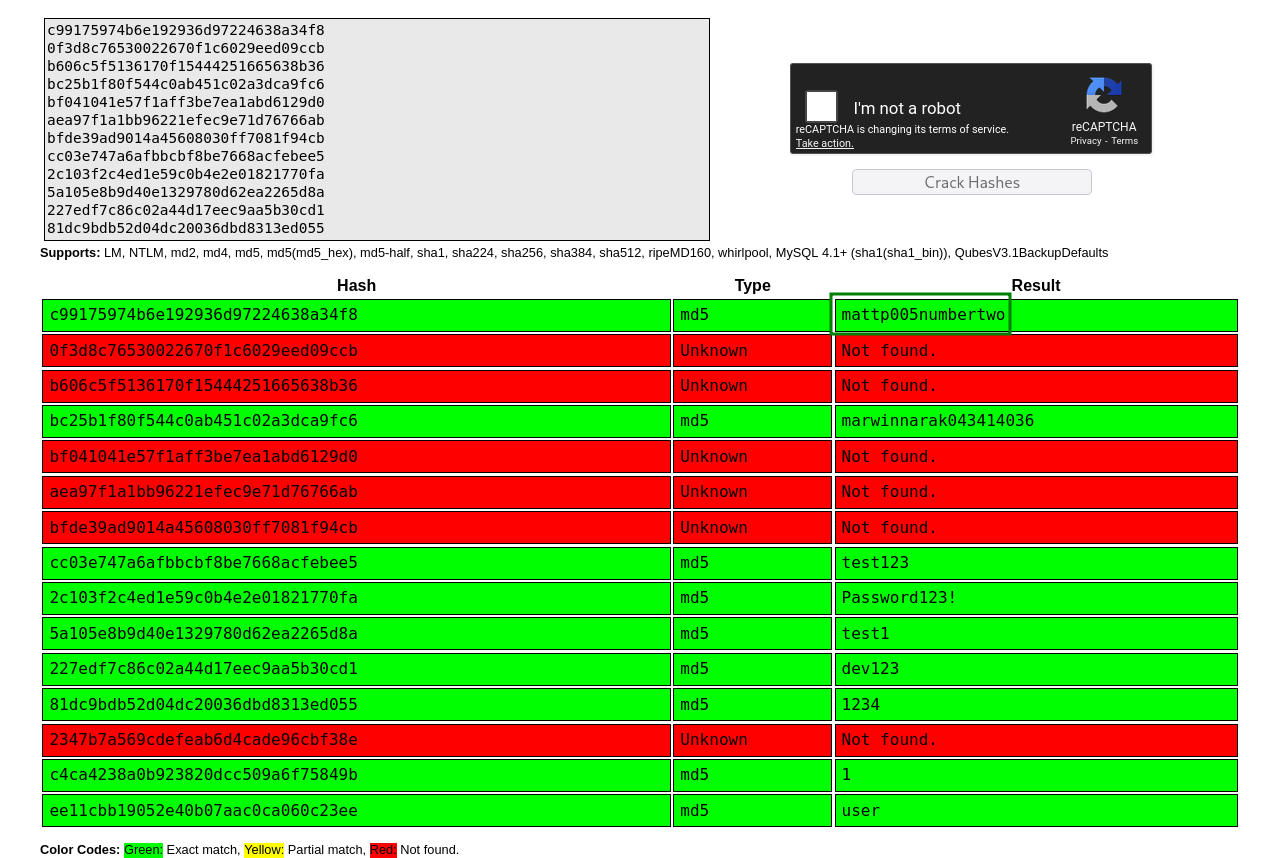Click the Hash column header

coord(356,286)
